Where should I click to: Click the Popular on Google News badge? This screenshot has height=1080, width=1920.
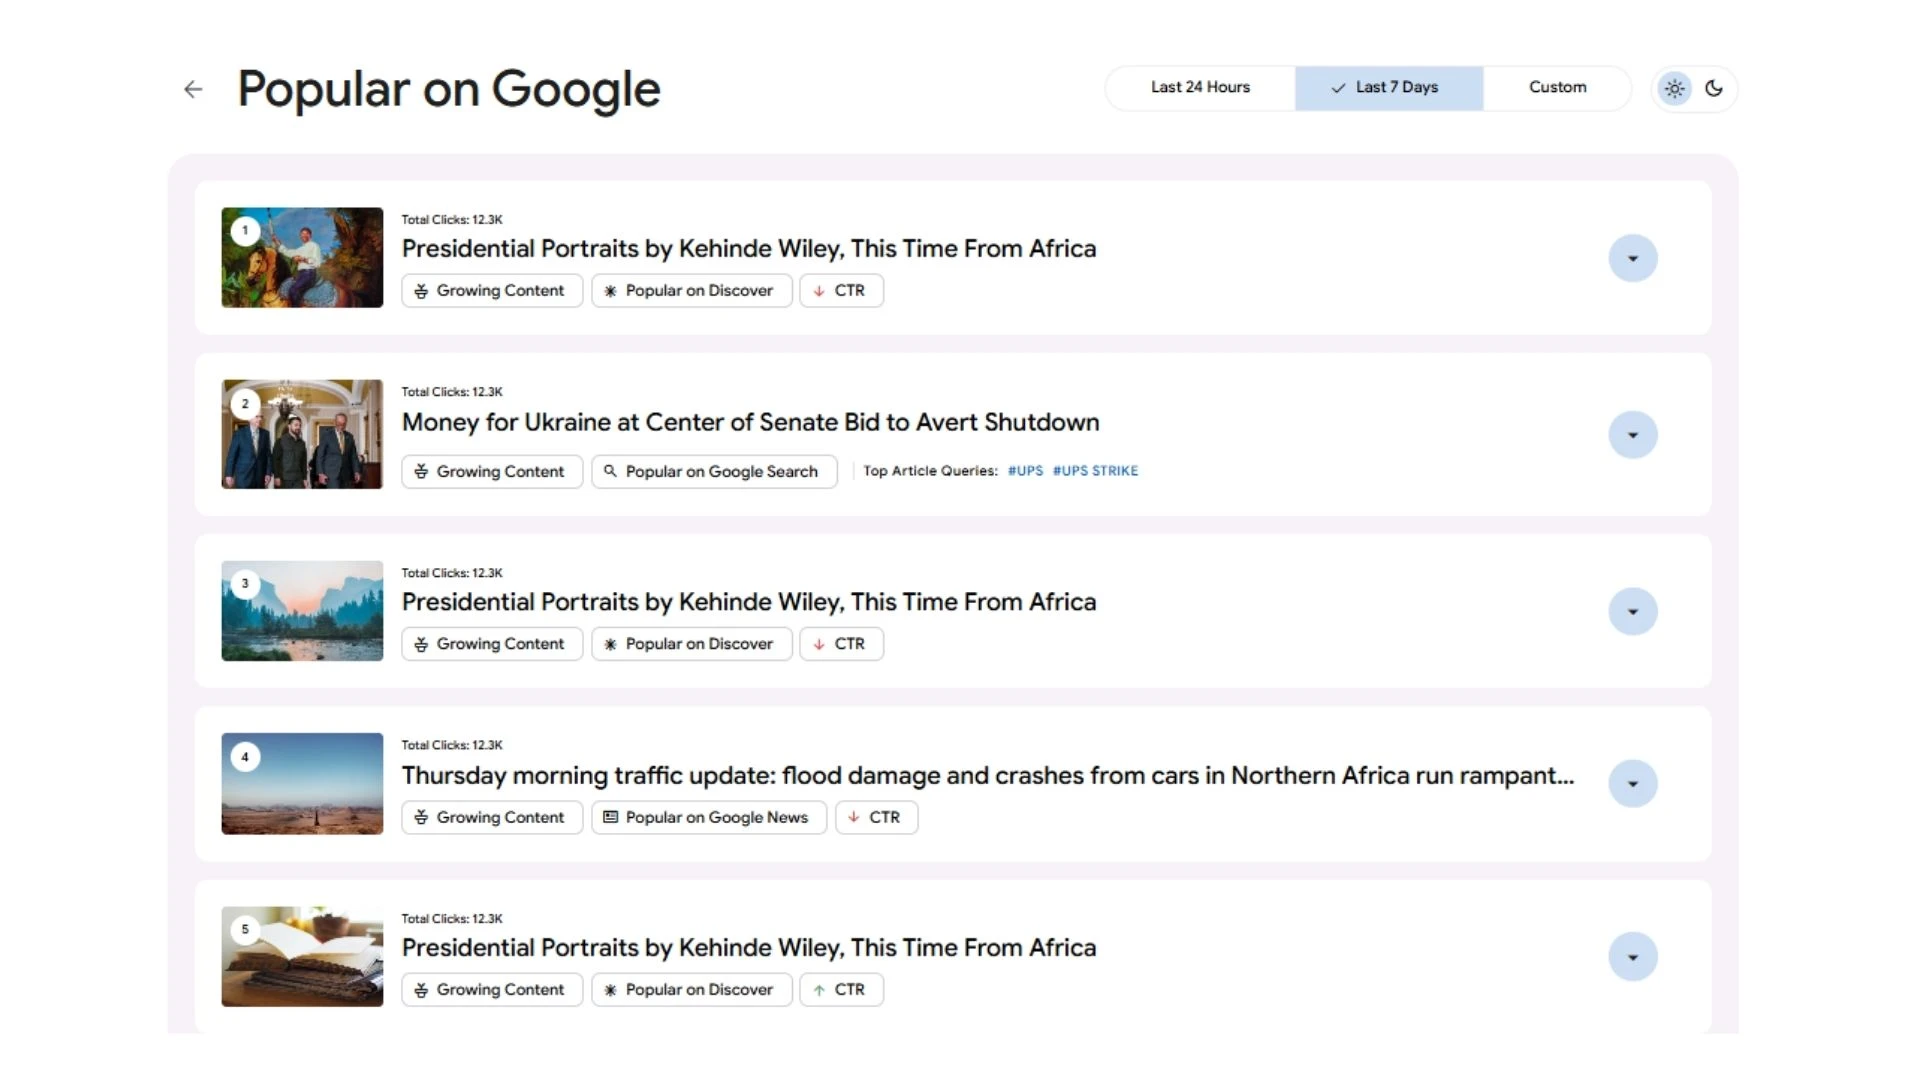tap(708, 817)
